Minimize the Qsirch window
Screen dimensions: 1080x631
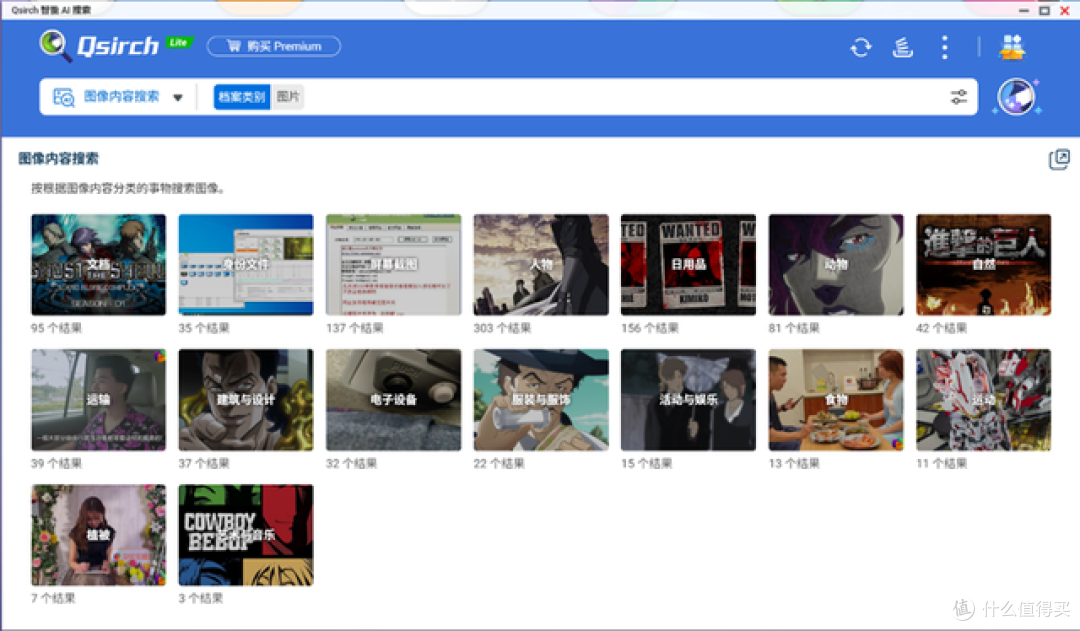point(1024,10)
